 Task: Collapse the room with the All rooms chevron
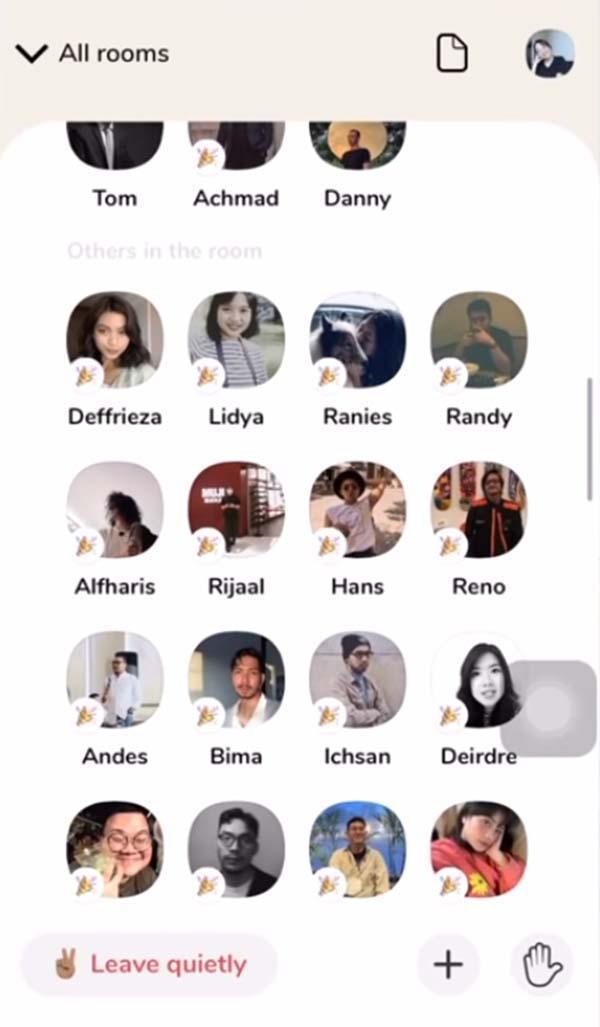[x=31, y=54]
